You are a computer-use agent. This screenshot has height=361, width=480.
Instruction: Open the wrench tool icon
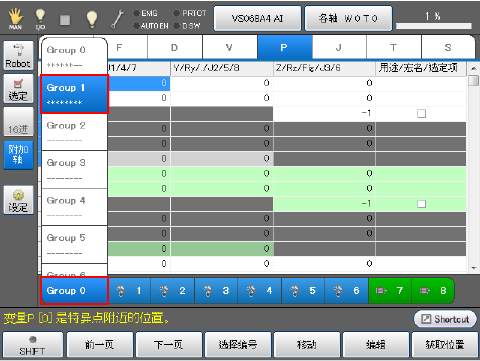[117, 19]
